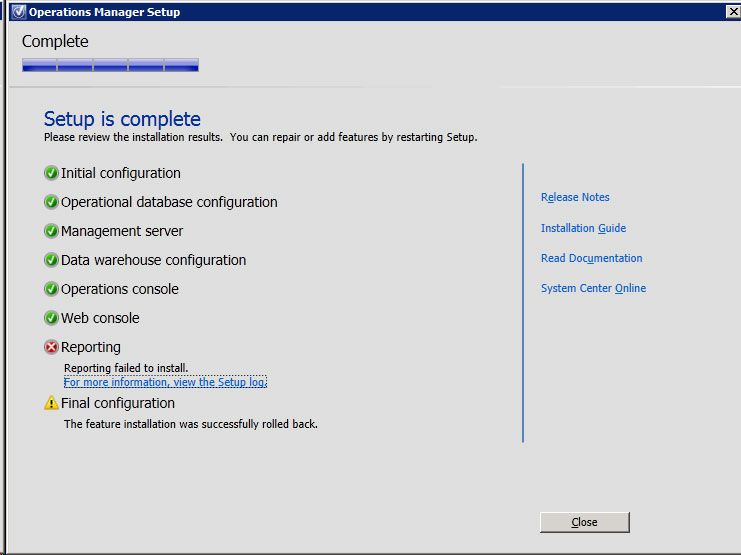Click the completed setup progress bar
The width and height of the screenshot is (741, 555).
point(110,65)
